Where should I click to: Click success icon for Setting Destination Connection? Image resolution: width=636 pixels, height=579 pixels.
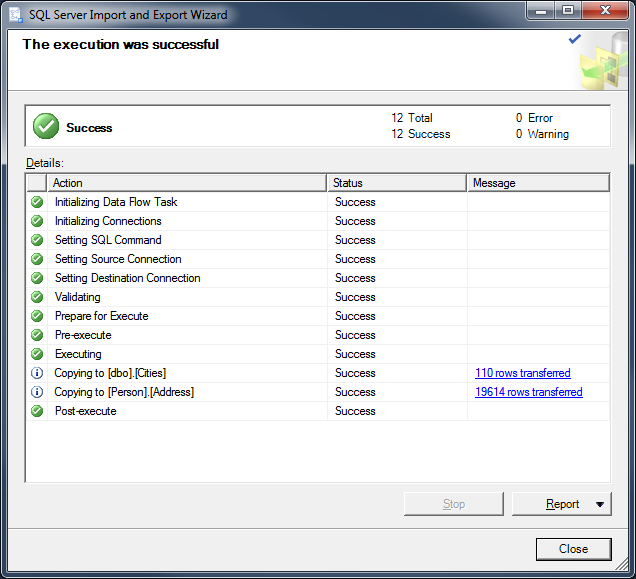click(37, 278)
